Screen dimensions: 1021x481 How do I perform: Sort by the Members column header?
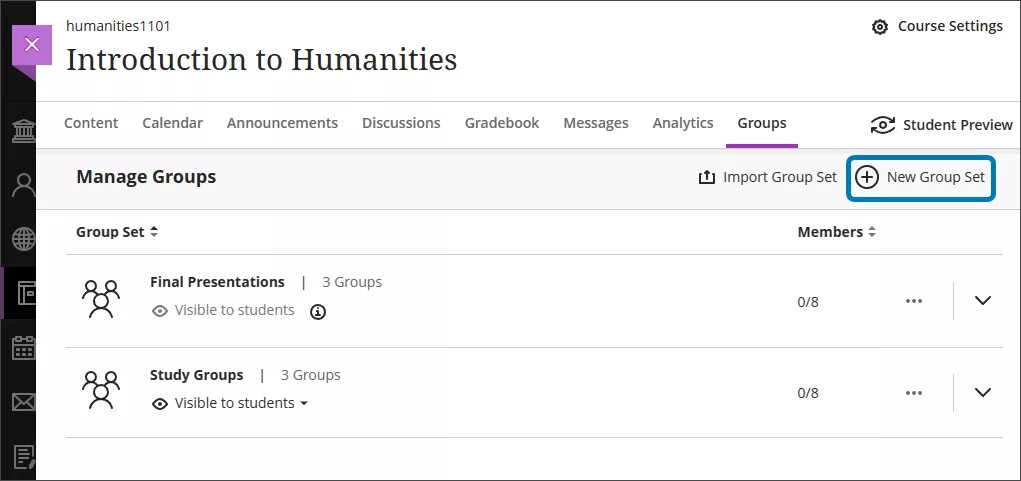[x=836, y=232]
